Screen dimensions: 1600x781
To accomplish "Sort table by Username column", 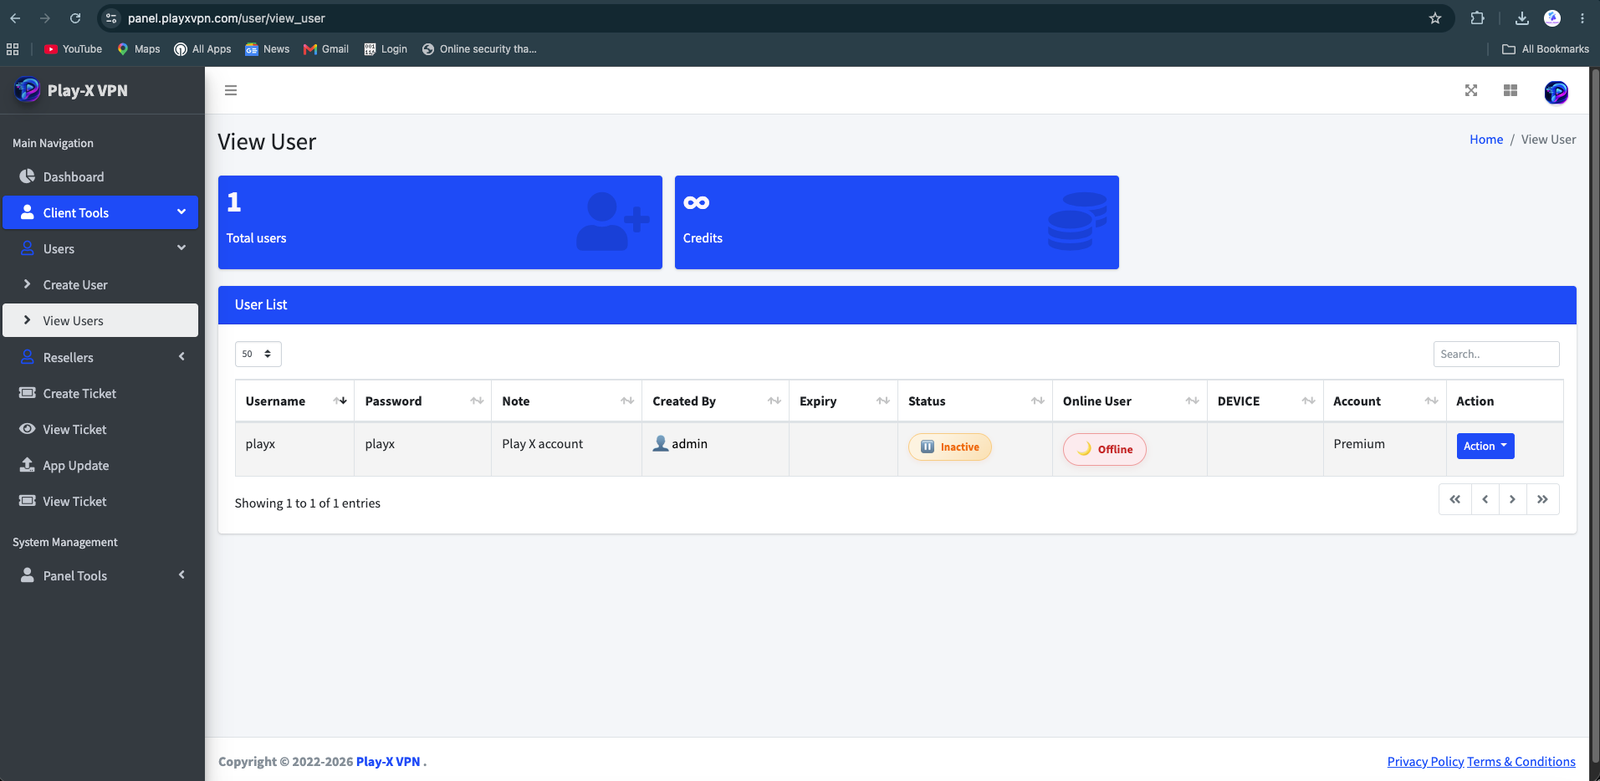I will coord(295,401).
